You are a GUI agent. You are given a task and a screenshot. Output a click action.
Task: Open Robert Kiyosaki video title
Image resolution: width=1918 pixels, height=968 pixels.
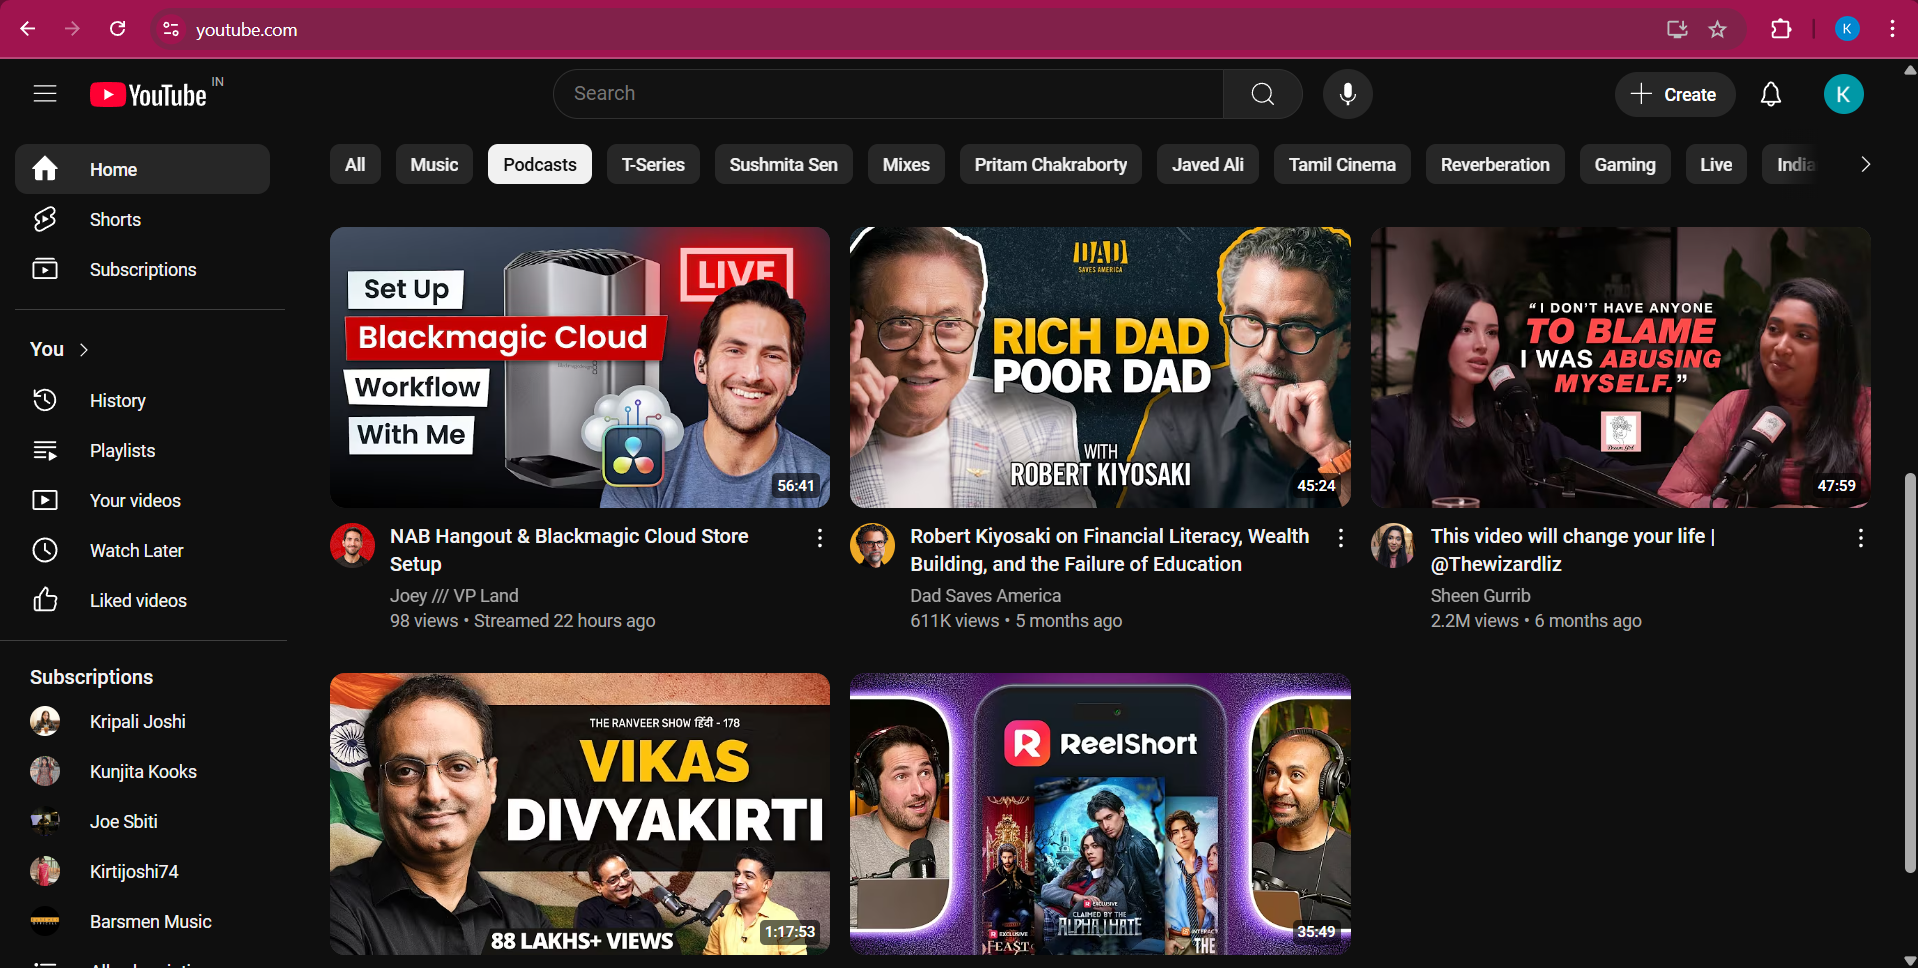coord(1109,550)
